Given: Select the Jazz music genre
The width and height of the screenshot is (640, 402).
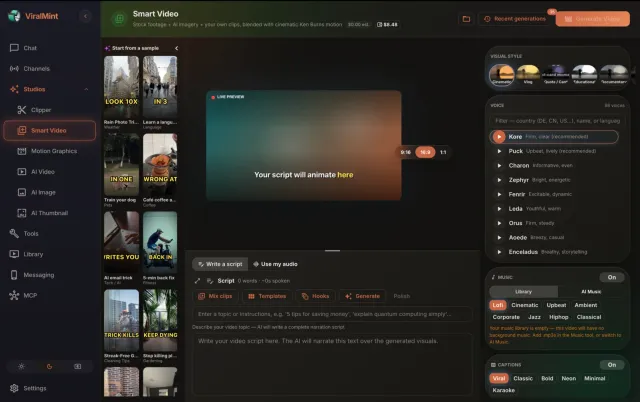Looking at the screenshot, I should 534,317.
